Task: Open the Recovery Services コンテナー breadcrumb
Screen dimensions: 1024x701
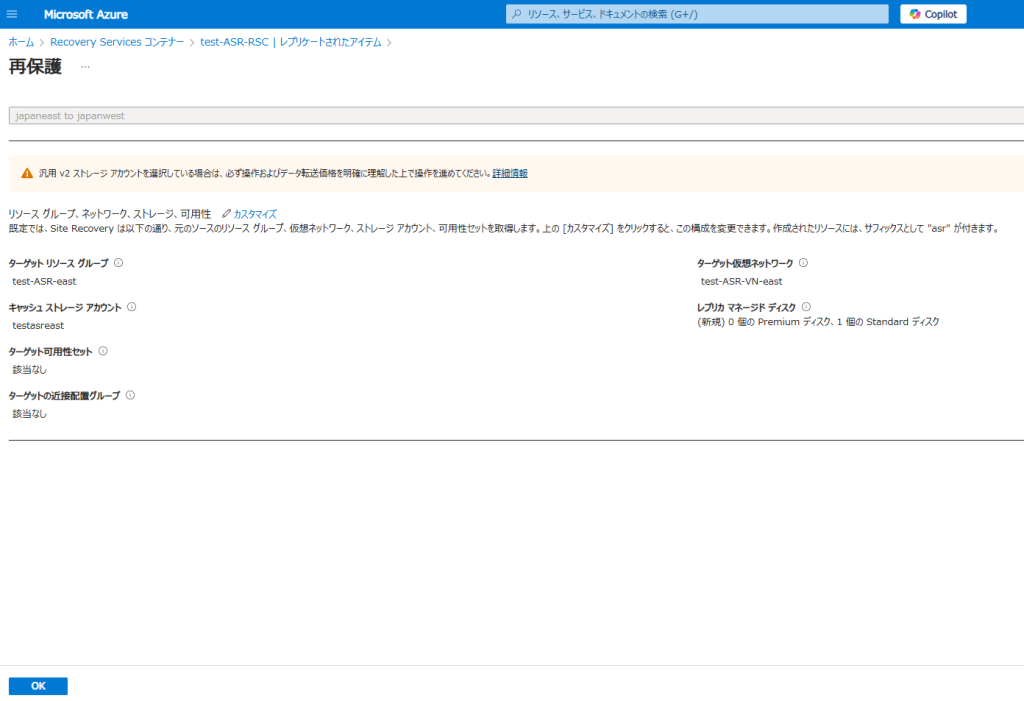Action: (117, 42)
